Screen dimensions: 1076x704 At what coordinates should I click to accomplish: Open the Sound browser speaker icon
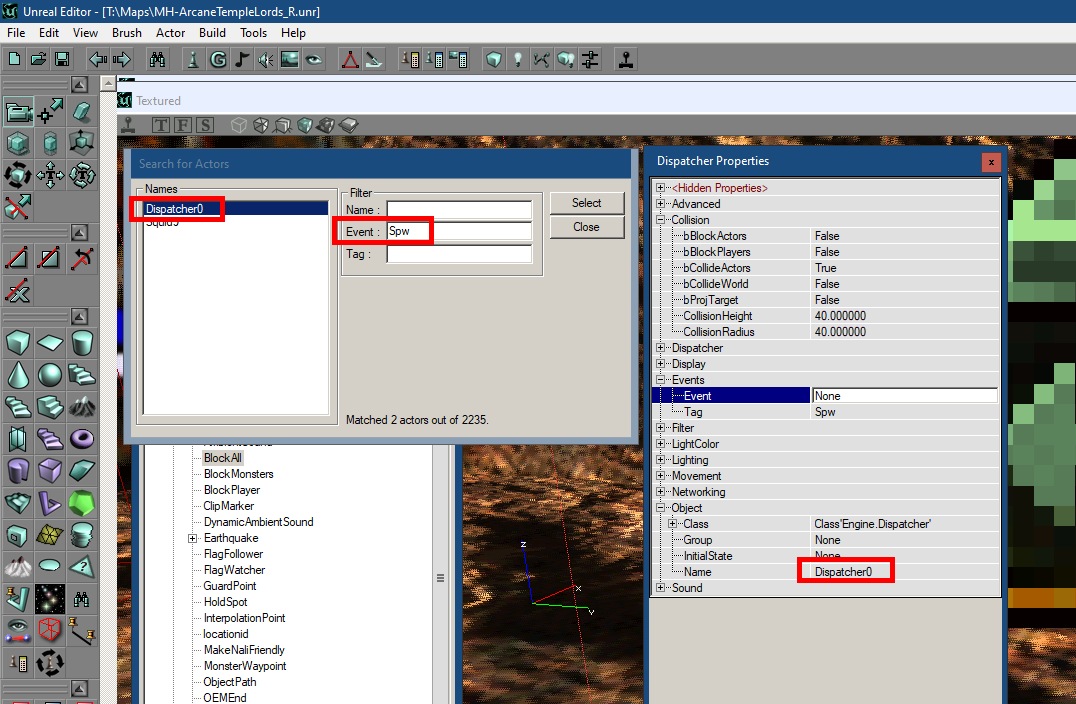(264, 59)
